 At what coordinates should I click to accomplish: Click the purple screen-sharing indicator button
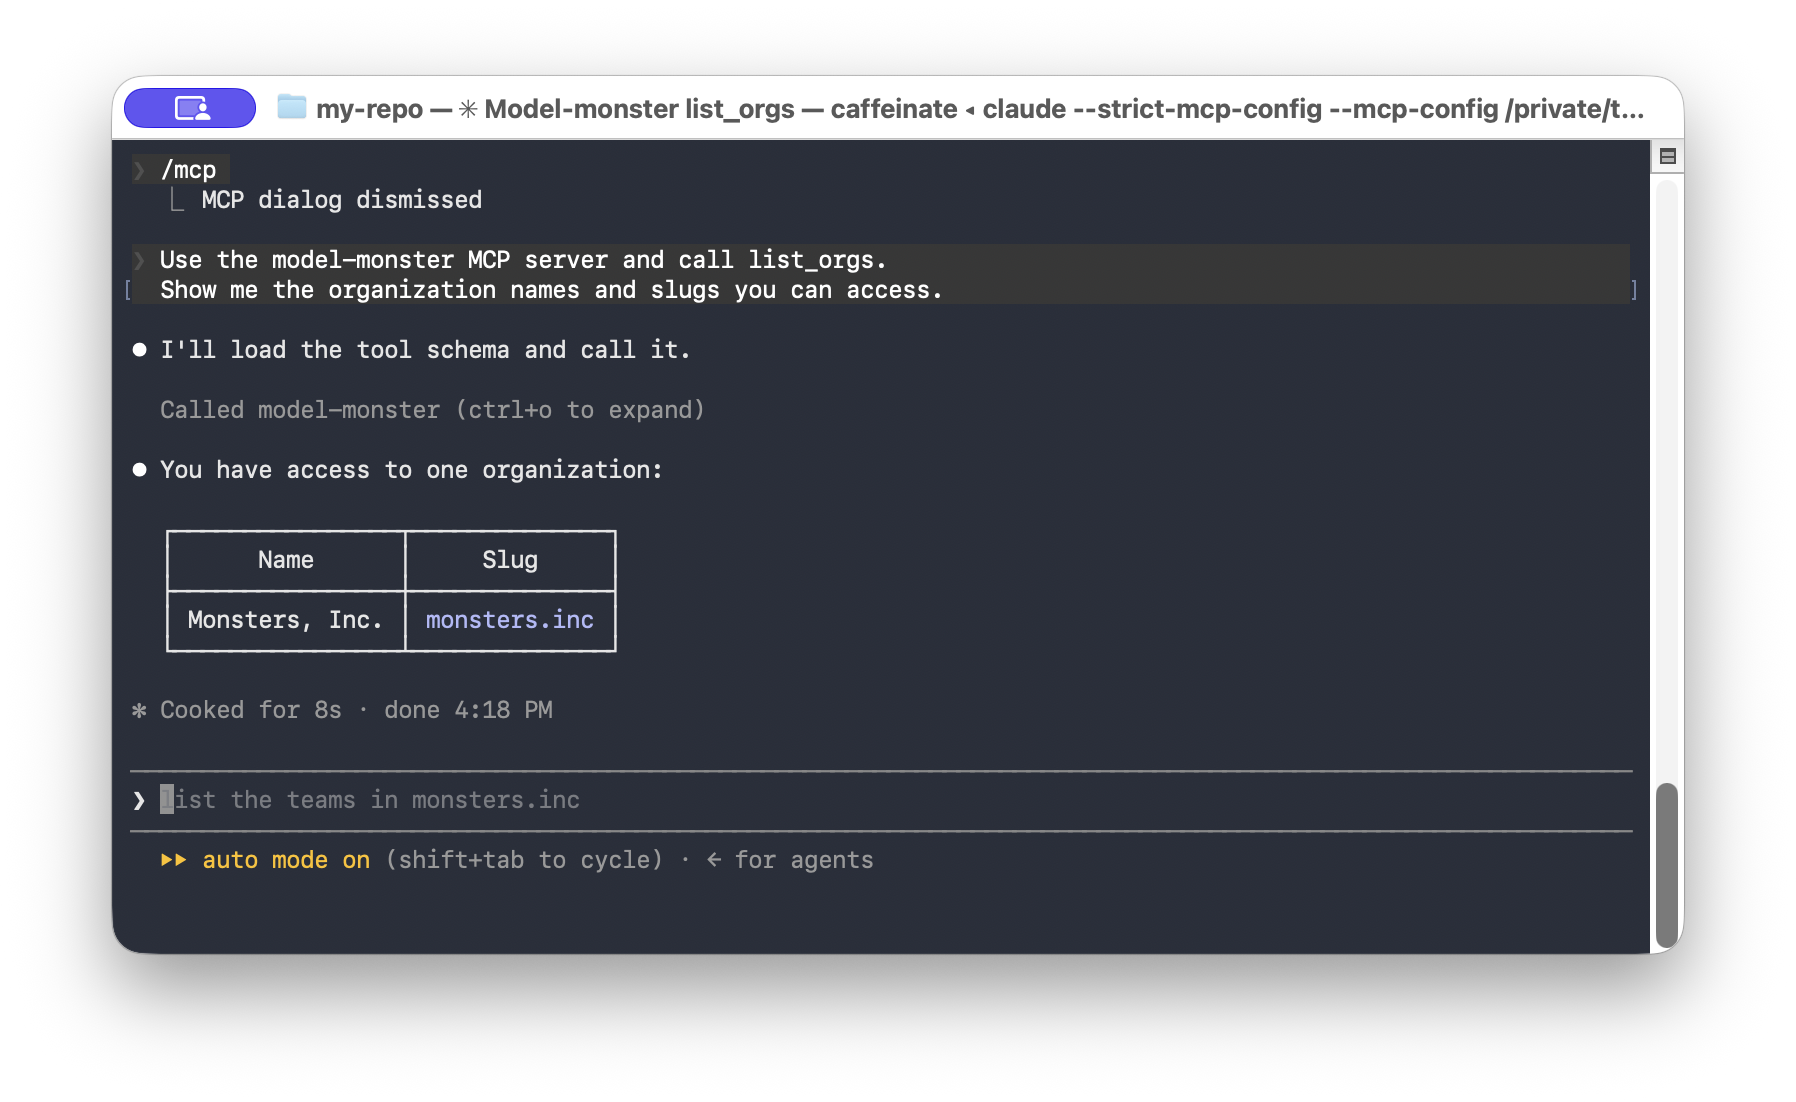pyautogui.click(x=190, y=108)
